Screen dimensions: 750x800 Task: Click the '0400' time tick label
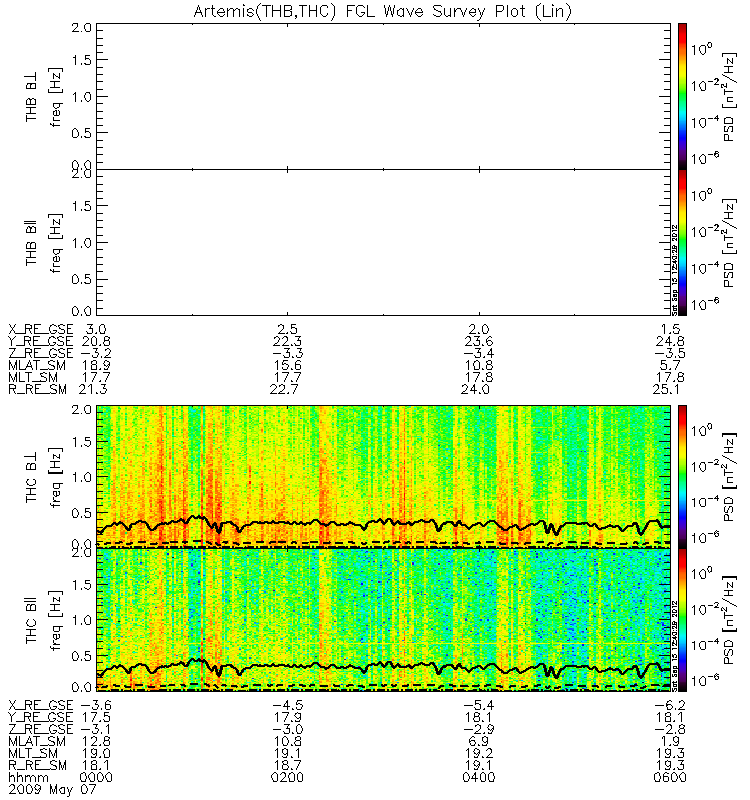[x=479, y=778]
